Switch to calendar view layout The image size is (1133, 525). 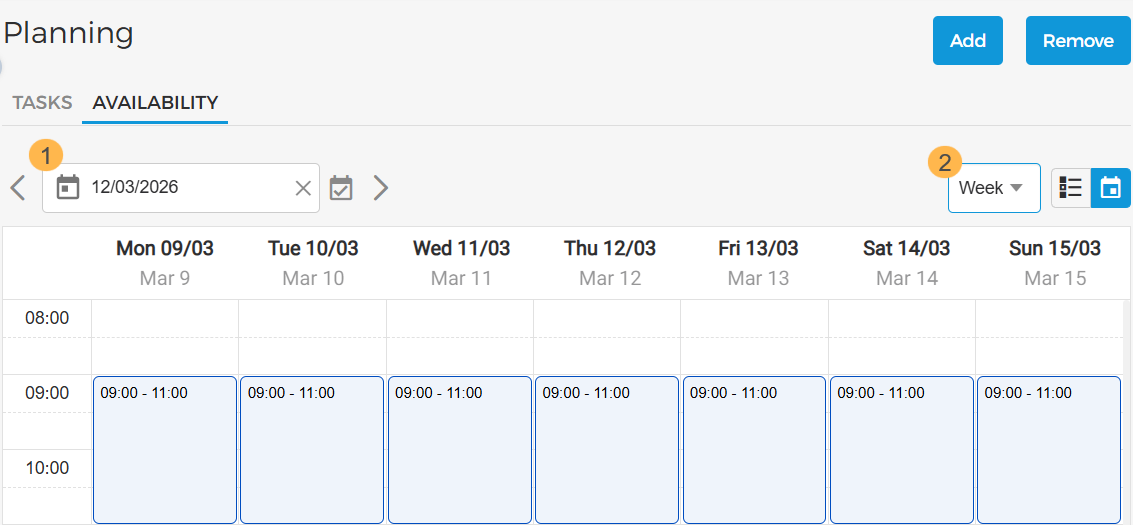coord(1110,188)
